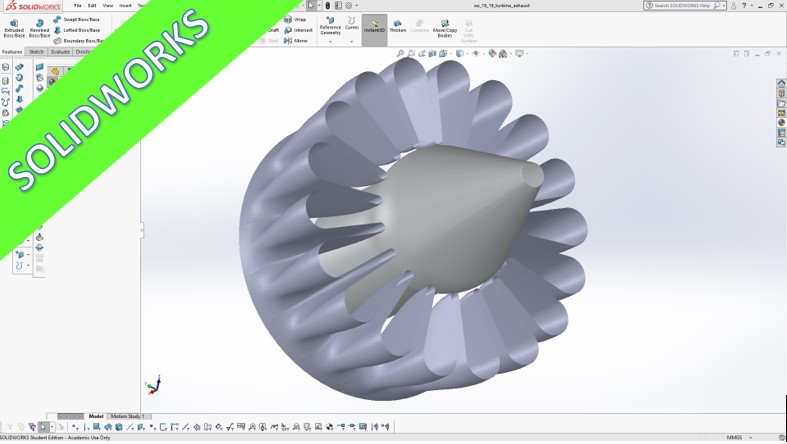
Task: Open the View menu
Action: pyautogui.click(x=107, y=6)
